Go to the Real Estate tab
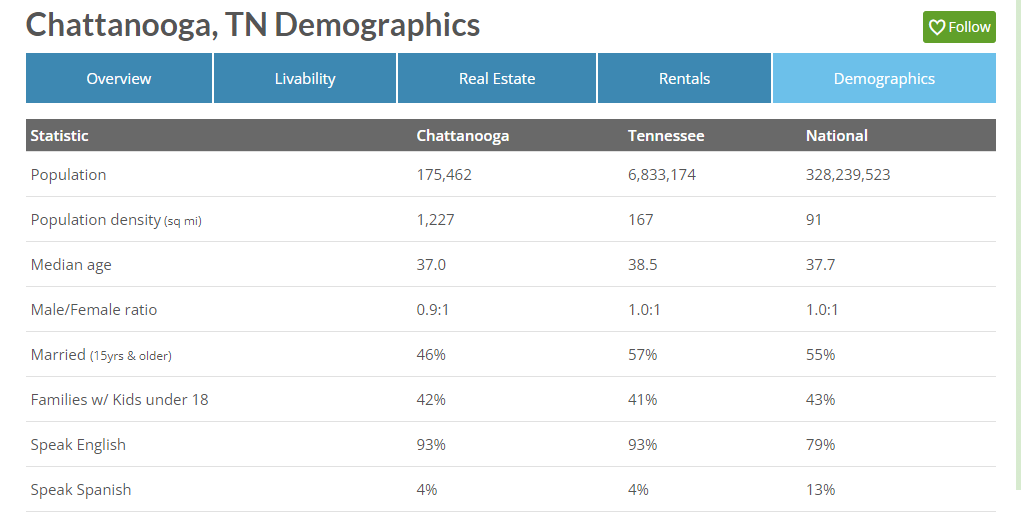The image size is (1021, 516). pos(497,78)
